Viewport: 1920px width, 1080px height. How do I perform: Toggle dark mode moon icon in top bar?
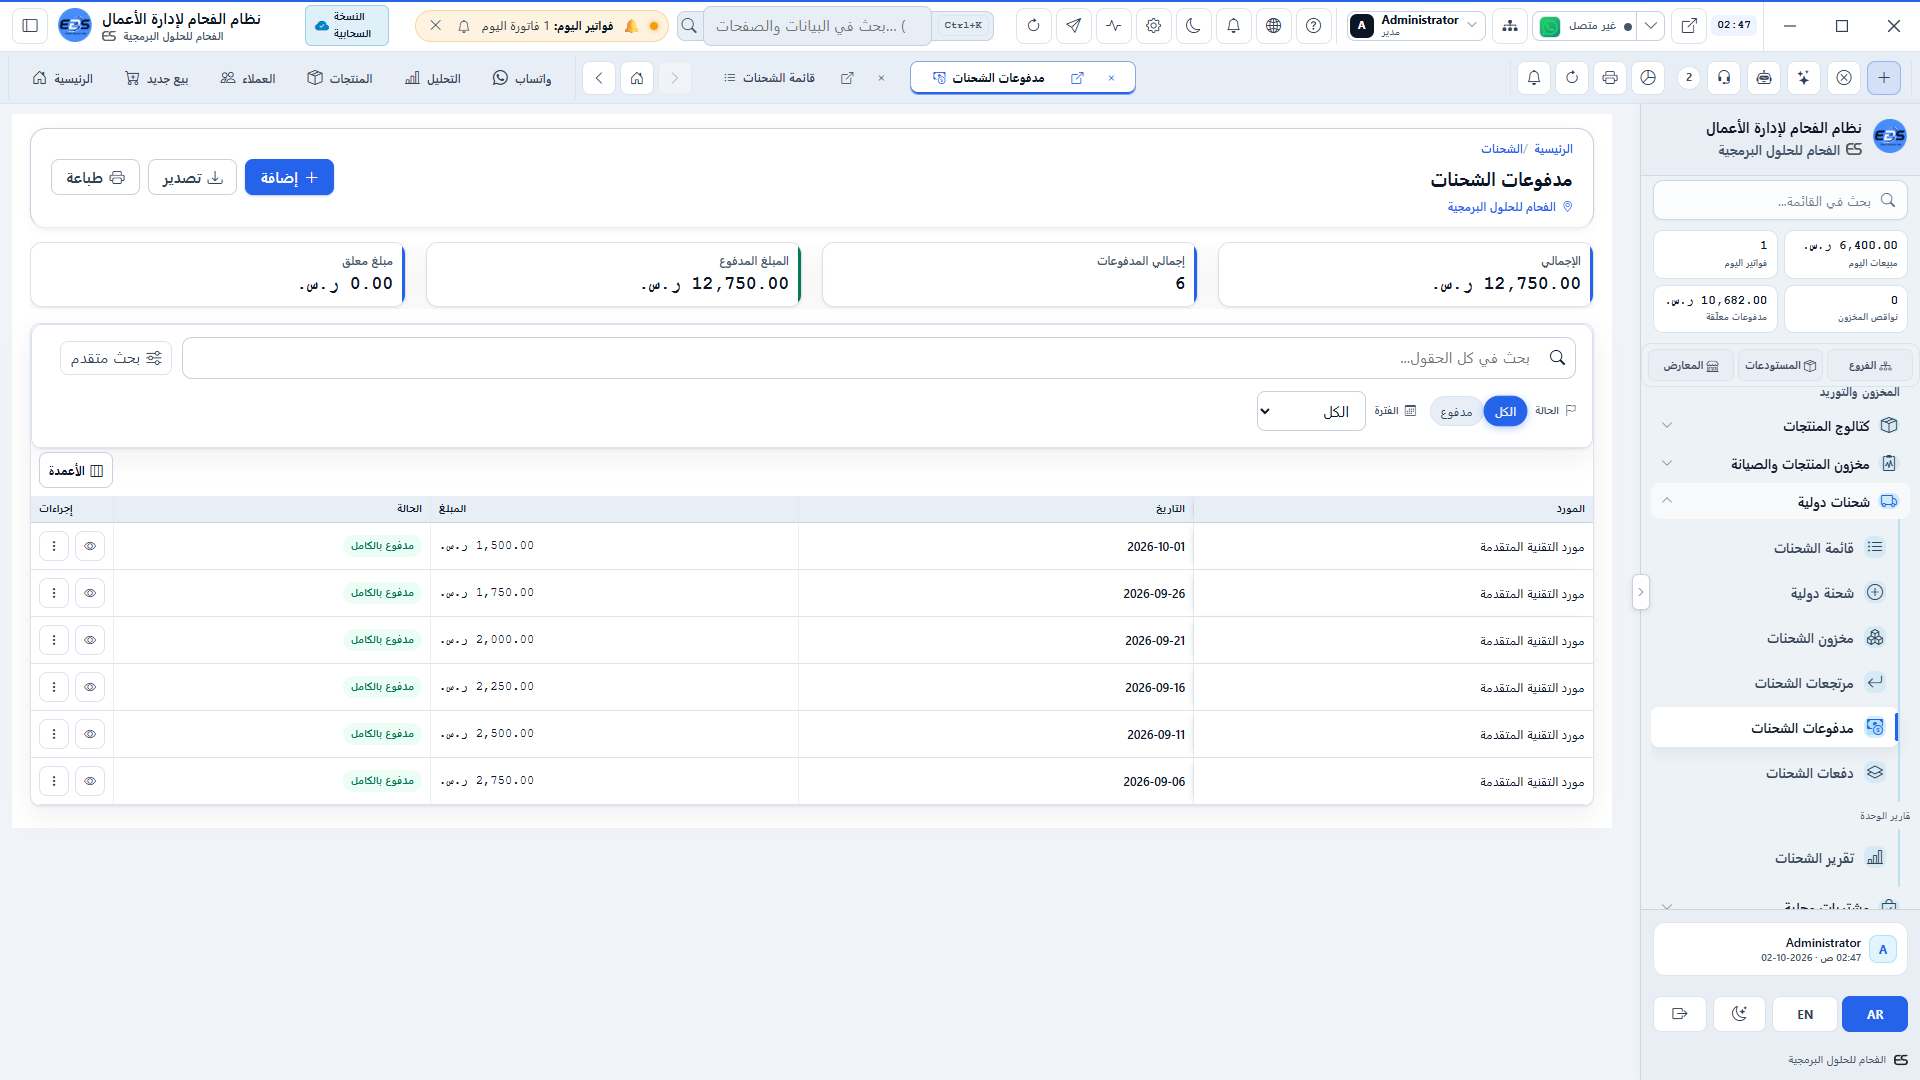click(x=1193, y=26)
